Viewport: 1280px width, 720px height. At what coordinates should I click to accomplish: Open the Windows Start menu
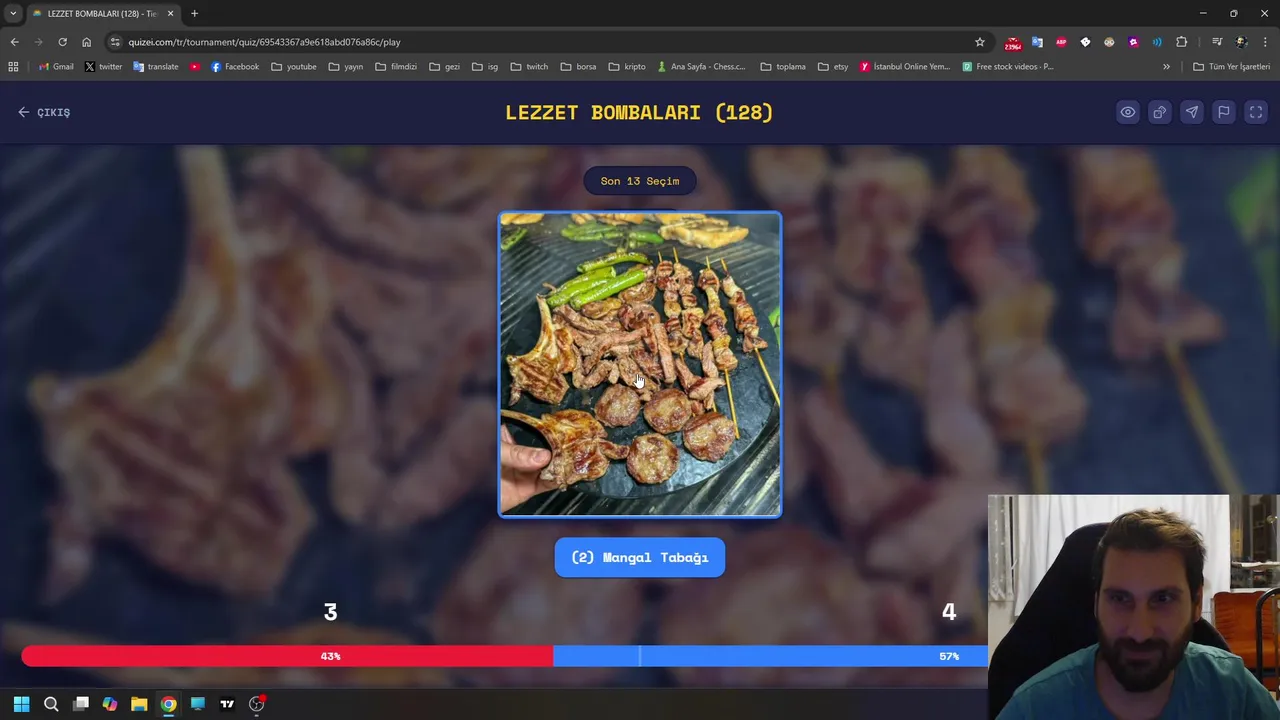coord(21,704)
